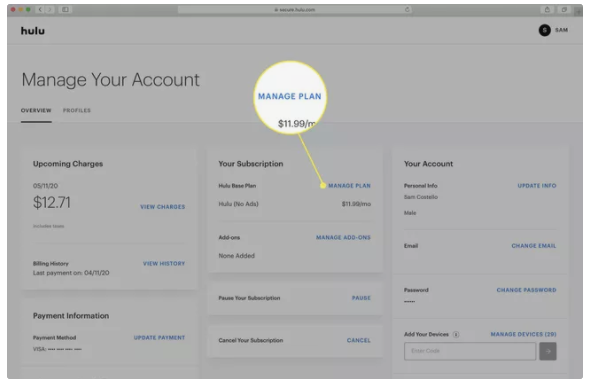Open the View Charges link
The image size is (591, 381).
coord(163,207)
